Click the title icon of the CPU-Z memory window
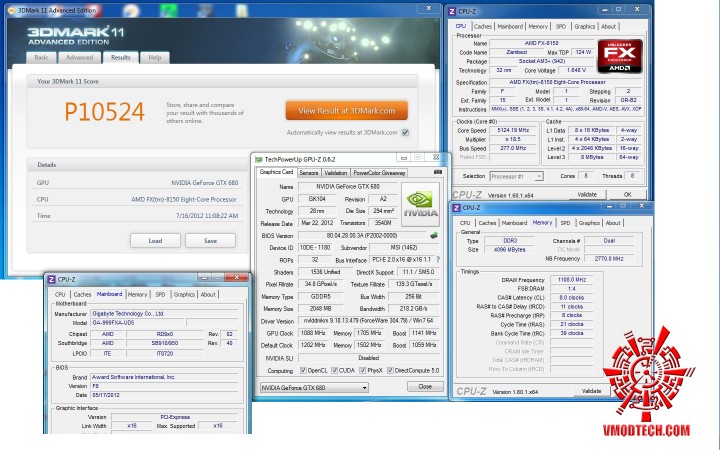720x450 pixels. click(456, 208)
